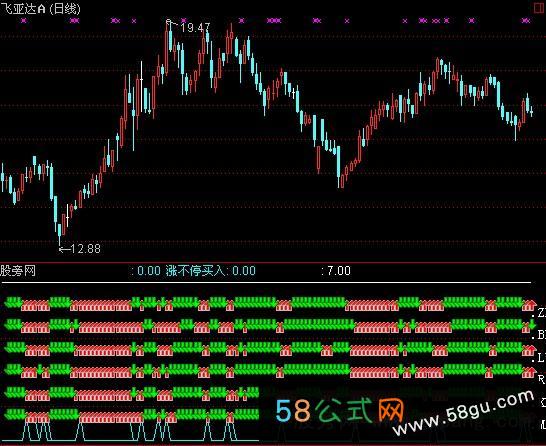Click the 涨不停买入: 0.00 indicator readout

[210, 271]
